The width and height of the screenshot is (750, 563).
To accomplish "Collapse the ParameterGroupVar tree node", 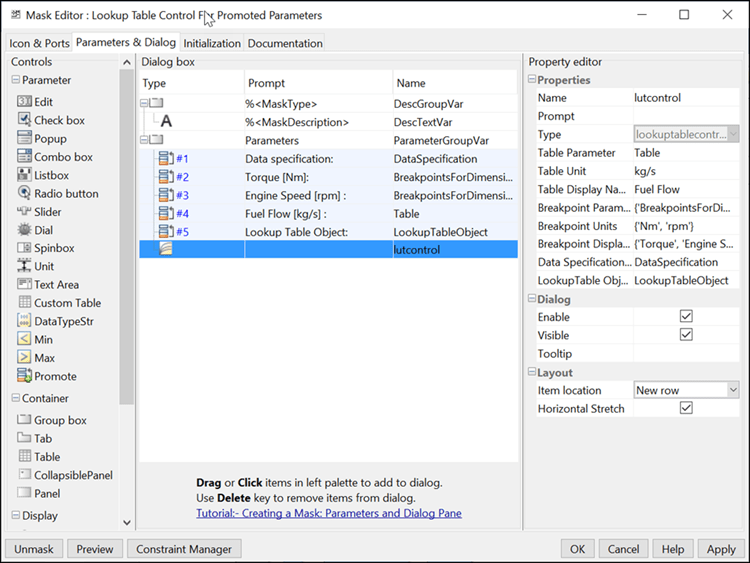I will [x=143, y=140].
